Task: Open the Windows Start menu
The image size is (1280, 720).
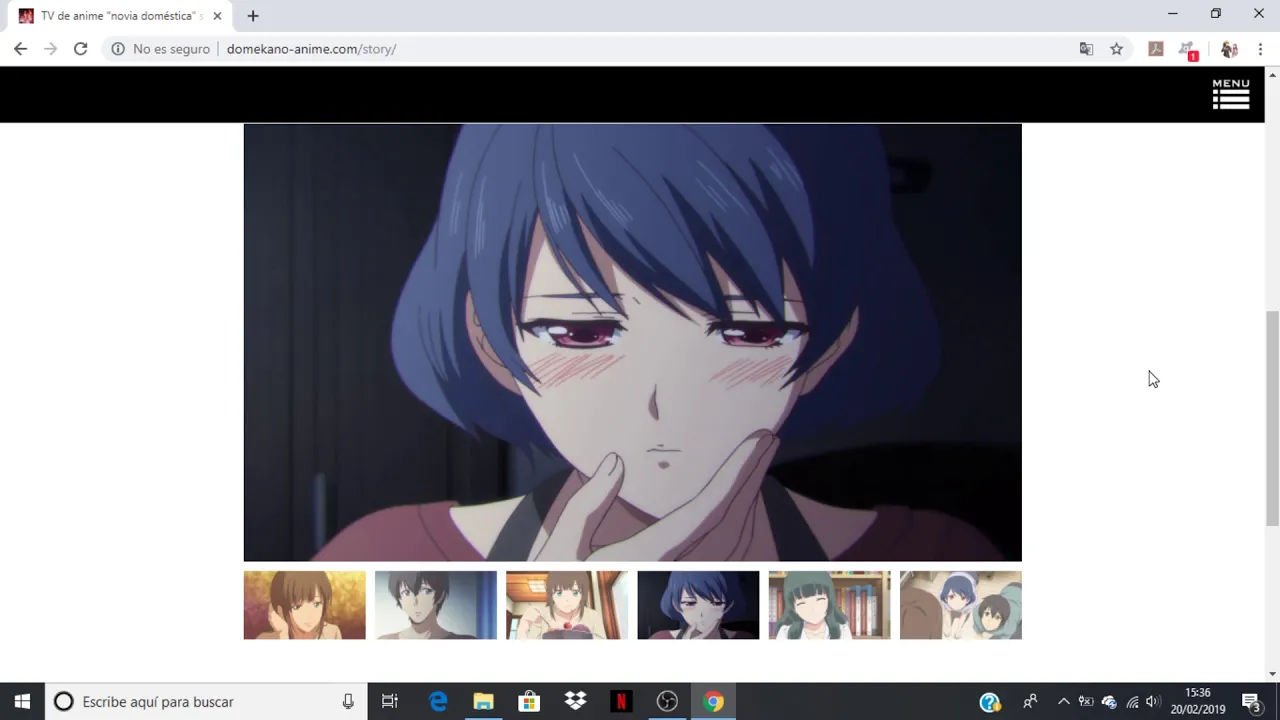Action: pyautogui.click(x=22, y=701)
